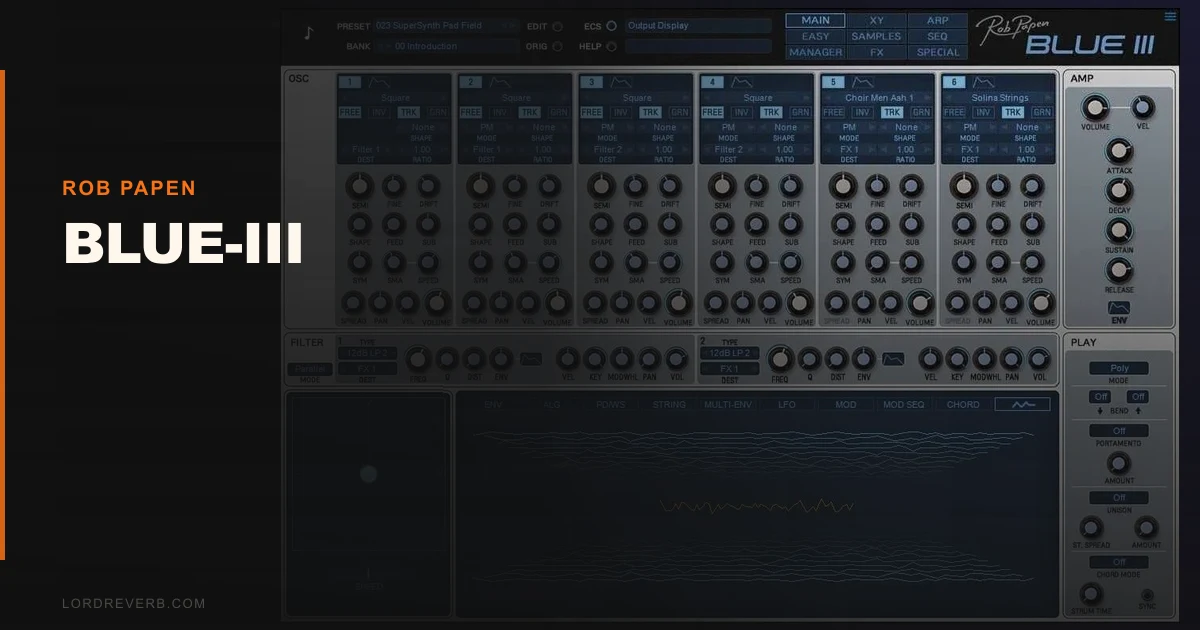Click oscillator 5 VOLUME knob

(x=920, y=302)
